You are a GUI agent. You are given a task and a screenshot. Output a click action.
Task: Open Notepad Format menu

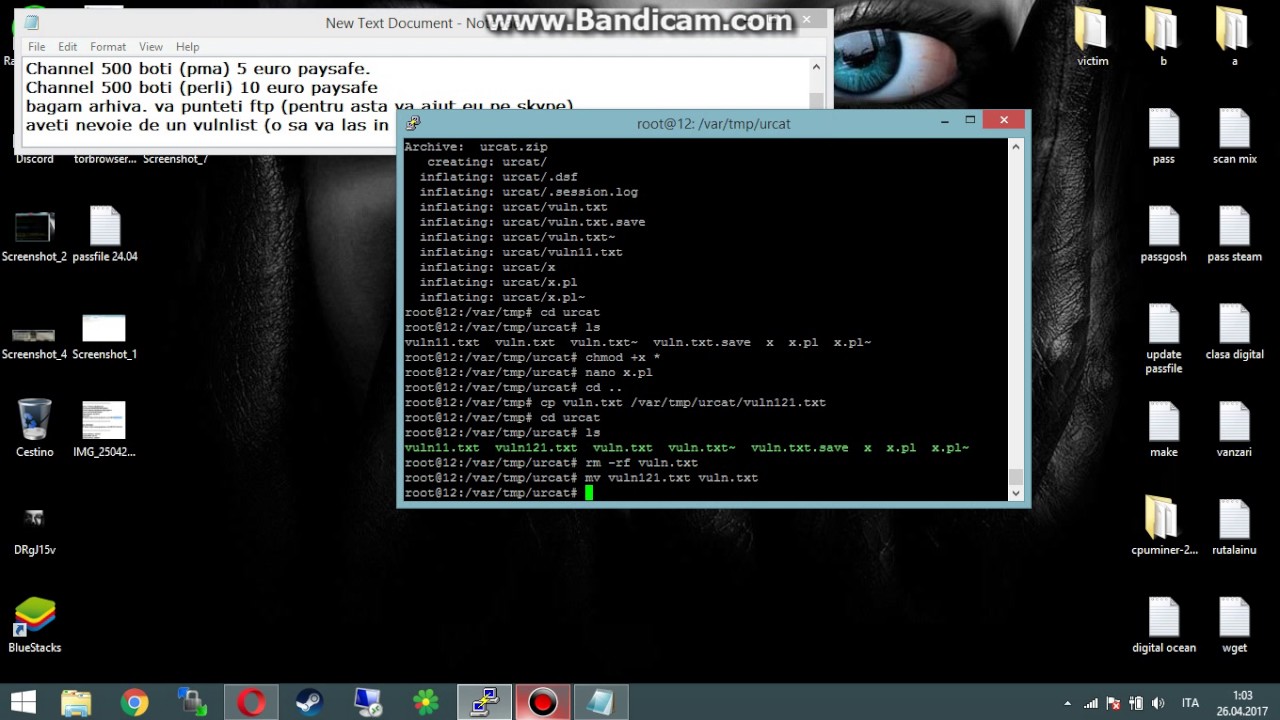pyautogui.click(x=108, y=46)
